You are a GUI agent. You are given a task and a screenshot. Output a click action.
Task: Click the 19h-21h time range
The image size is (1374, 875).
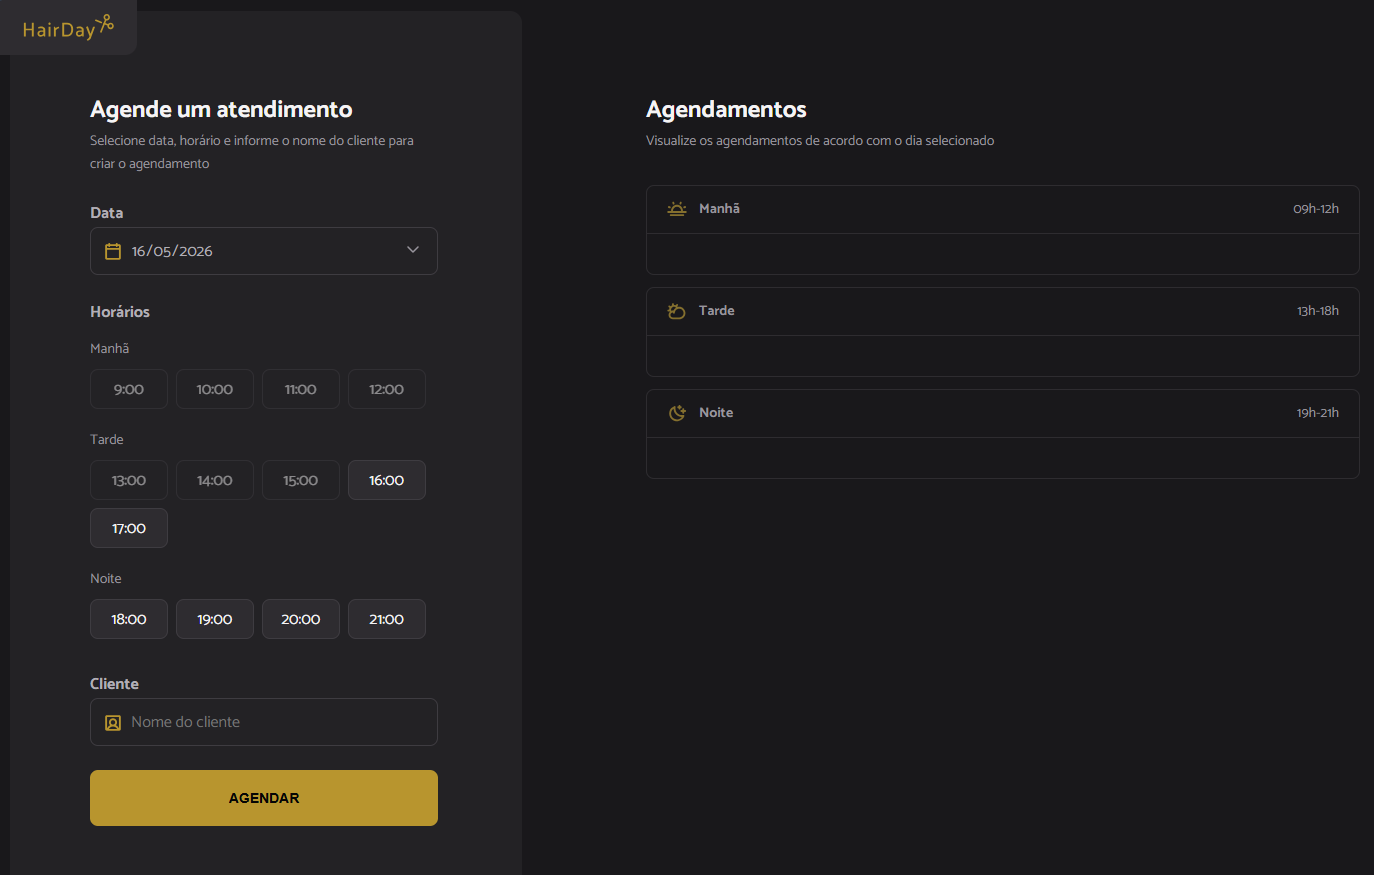point(1318,412)
